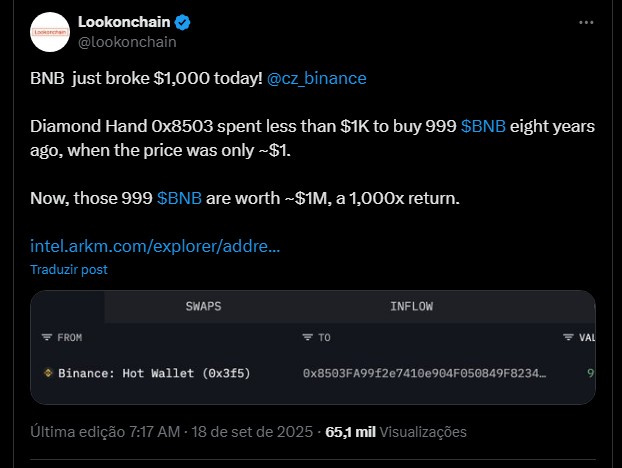
Task: Click the blue verified badge
Action: 182,22
